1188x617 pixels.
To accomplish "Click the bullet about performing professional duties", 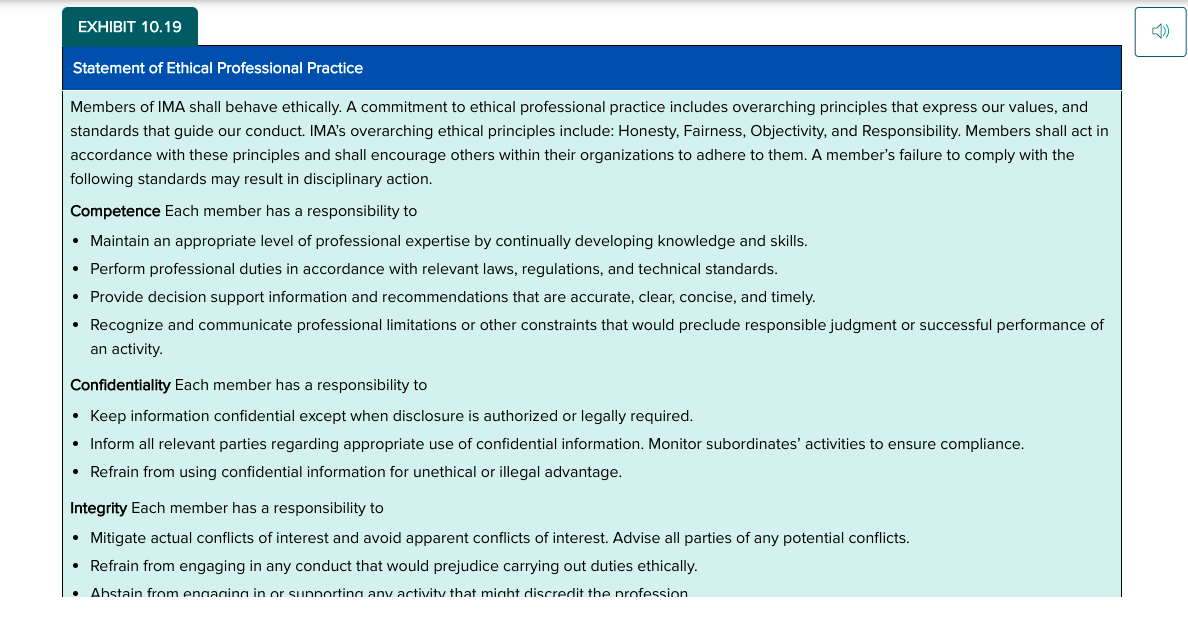I will click(433, 269).
